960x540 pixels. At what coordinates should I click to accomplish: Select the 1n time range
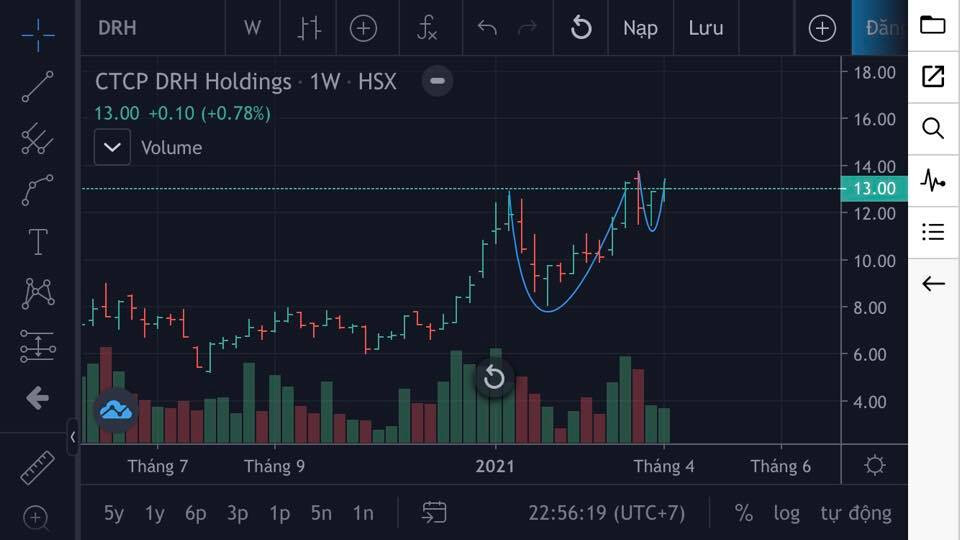(x=363, y=513)
